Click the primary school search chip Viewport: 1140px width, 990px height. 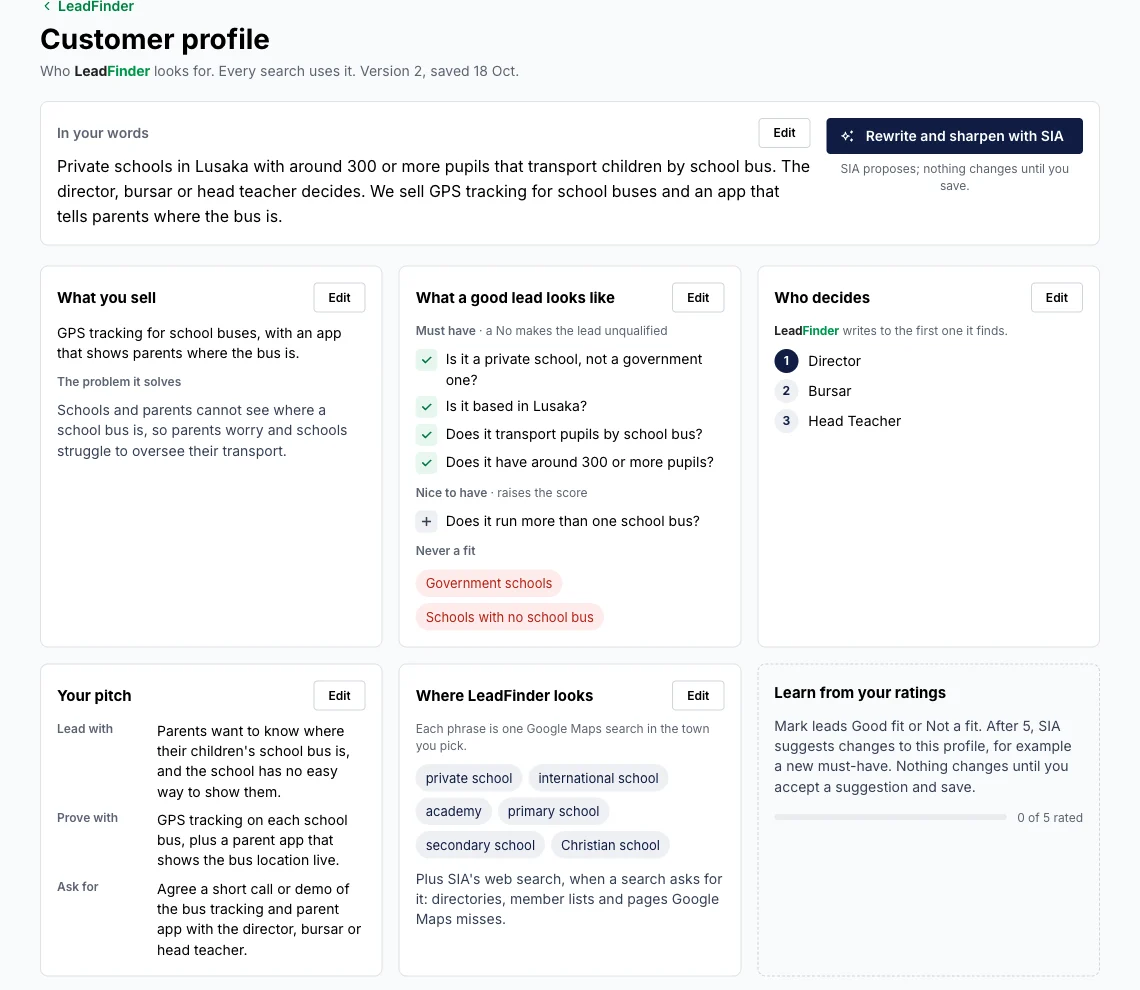553,811
